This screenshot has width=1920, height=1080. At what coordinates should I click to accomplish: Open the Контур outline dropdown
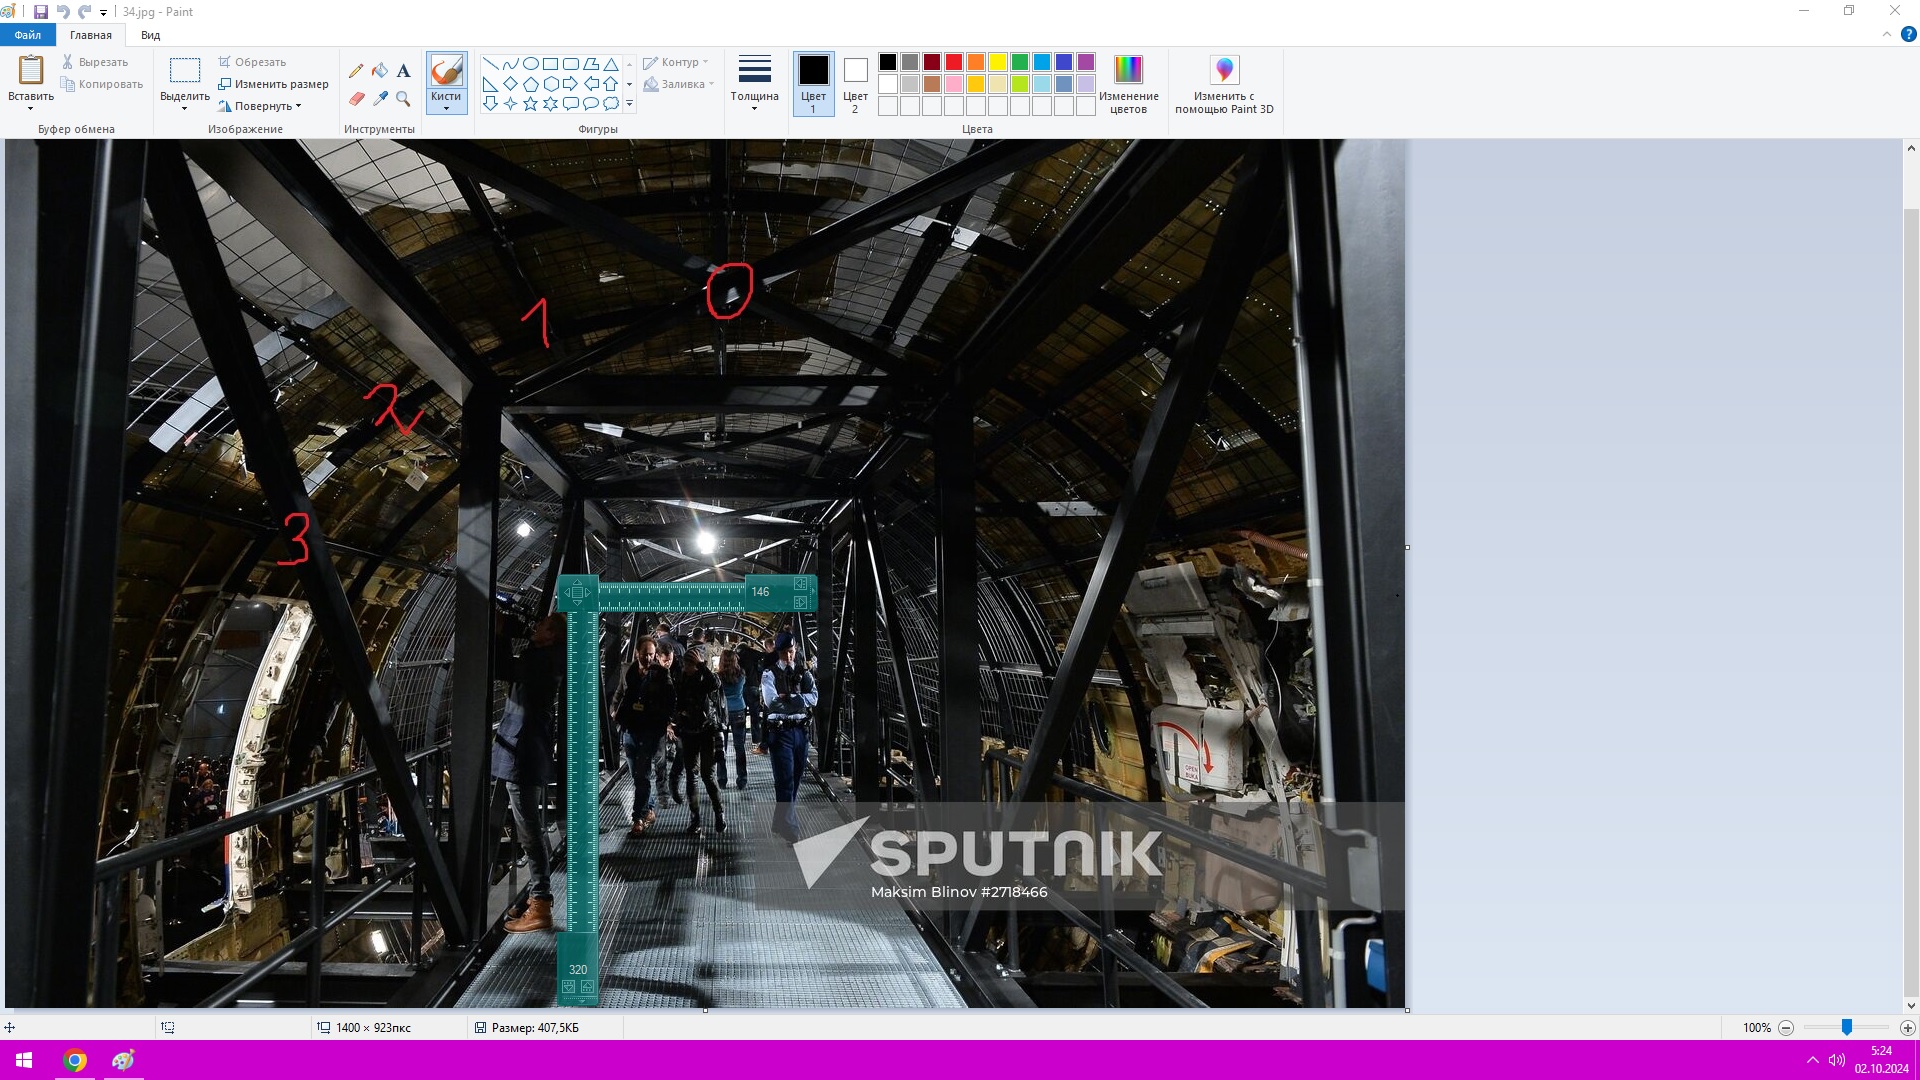677,62
